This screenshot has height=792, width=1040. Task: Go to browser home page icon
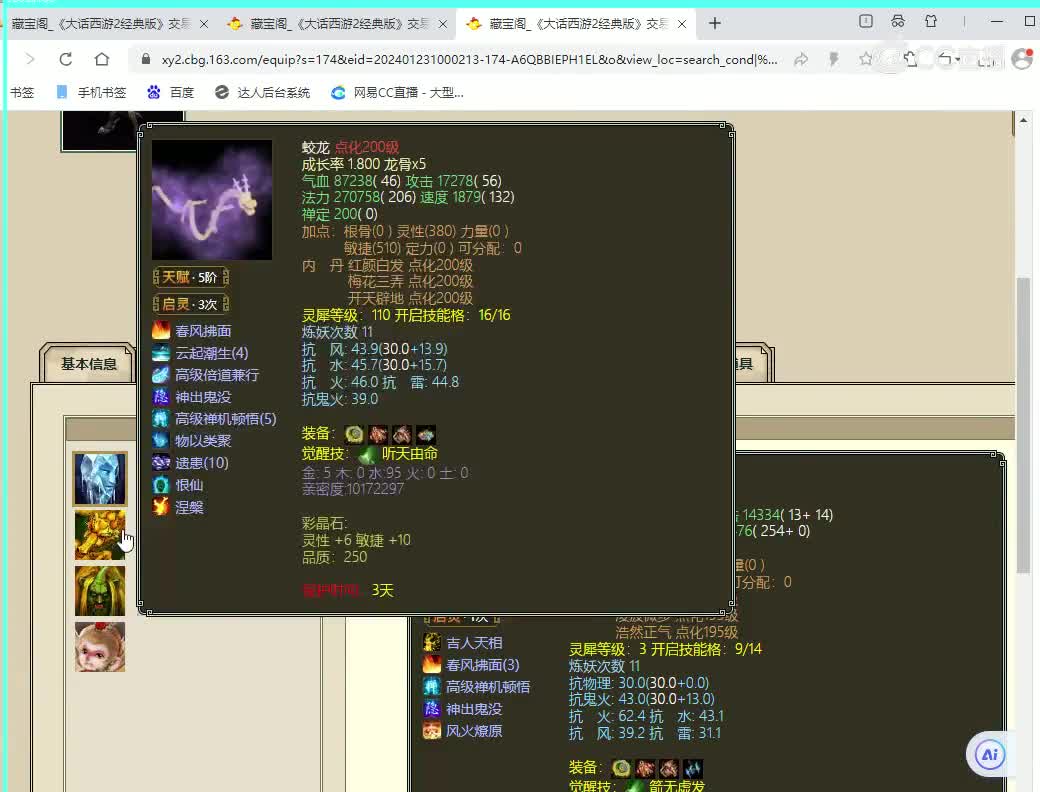click(x=101, y=59)
